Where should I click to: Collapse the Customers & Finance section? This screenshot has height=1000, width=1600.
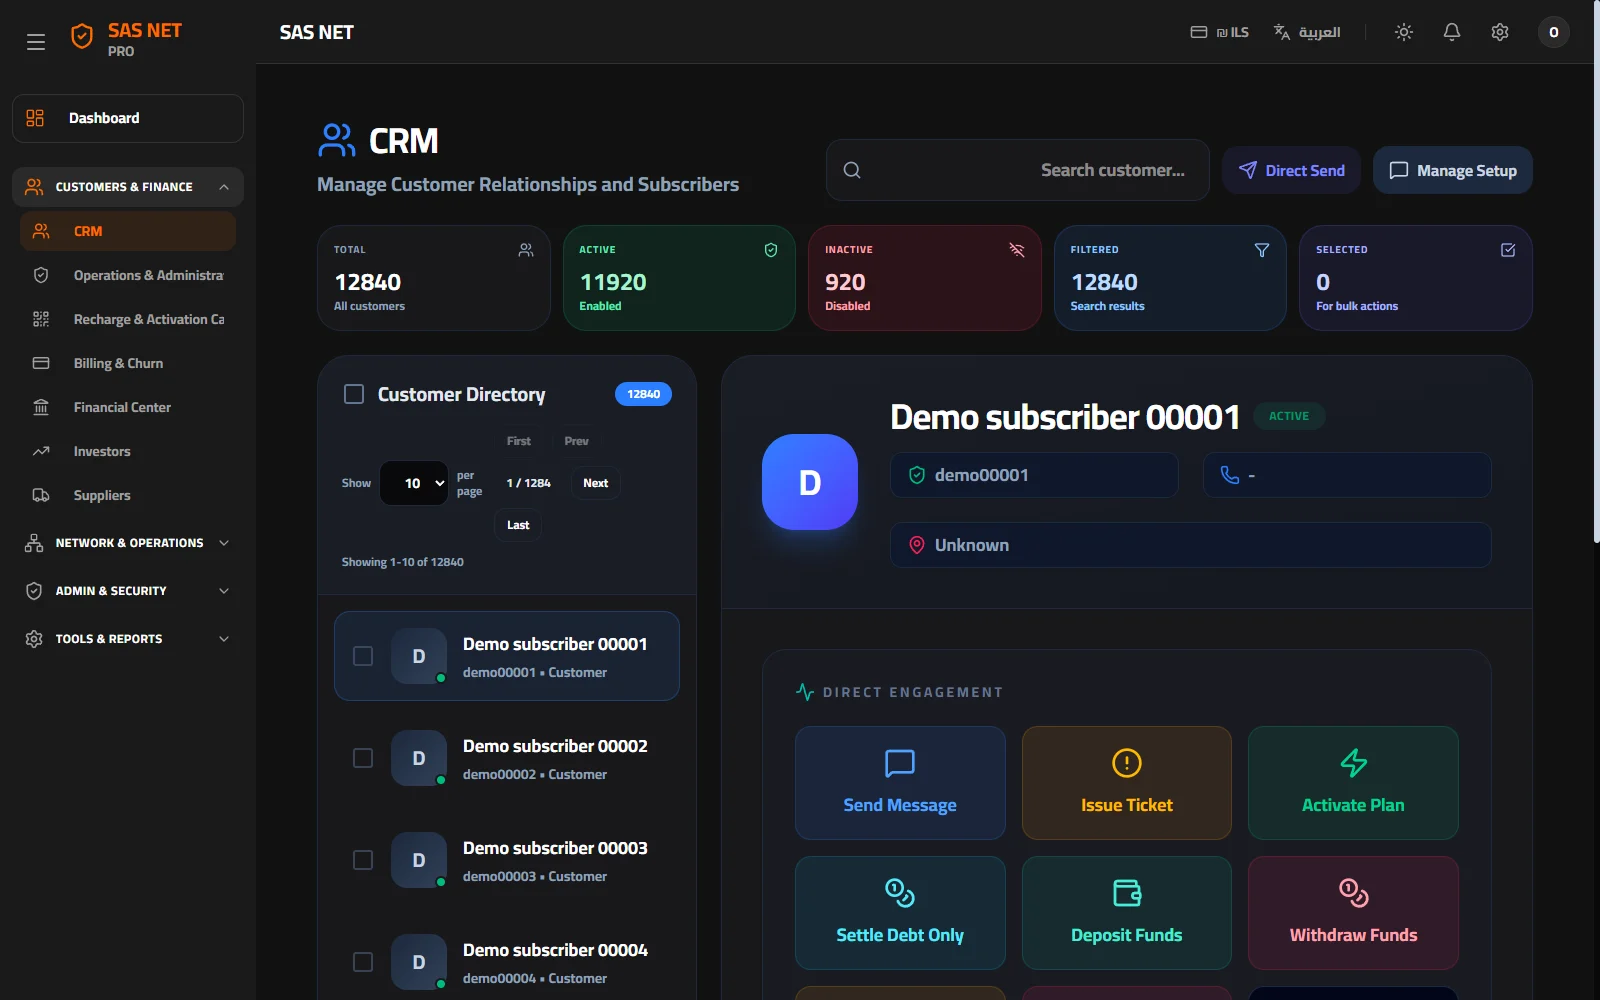click(x=128, y=187)
